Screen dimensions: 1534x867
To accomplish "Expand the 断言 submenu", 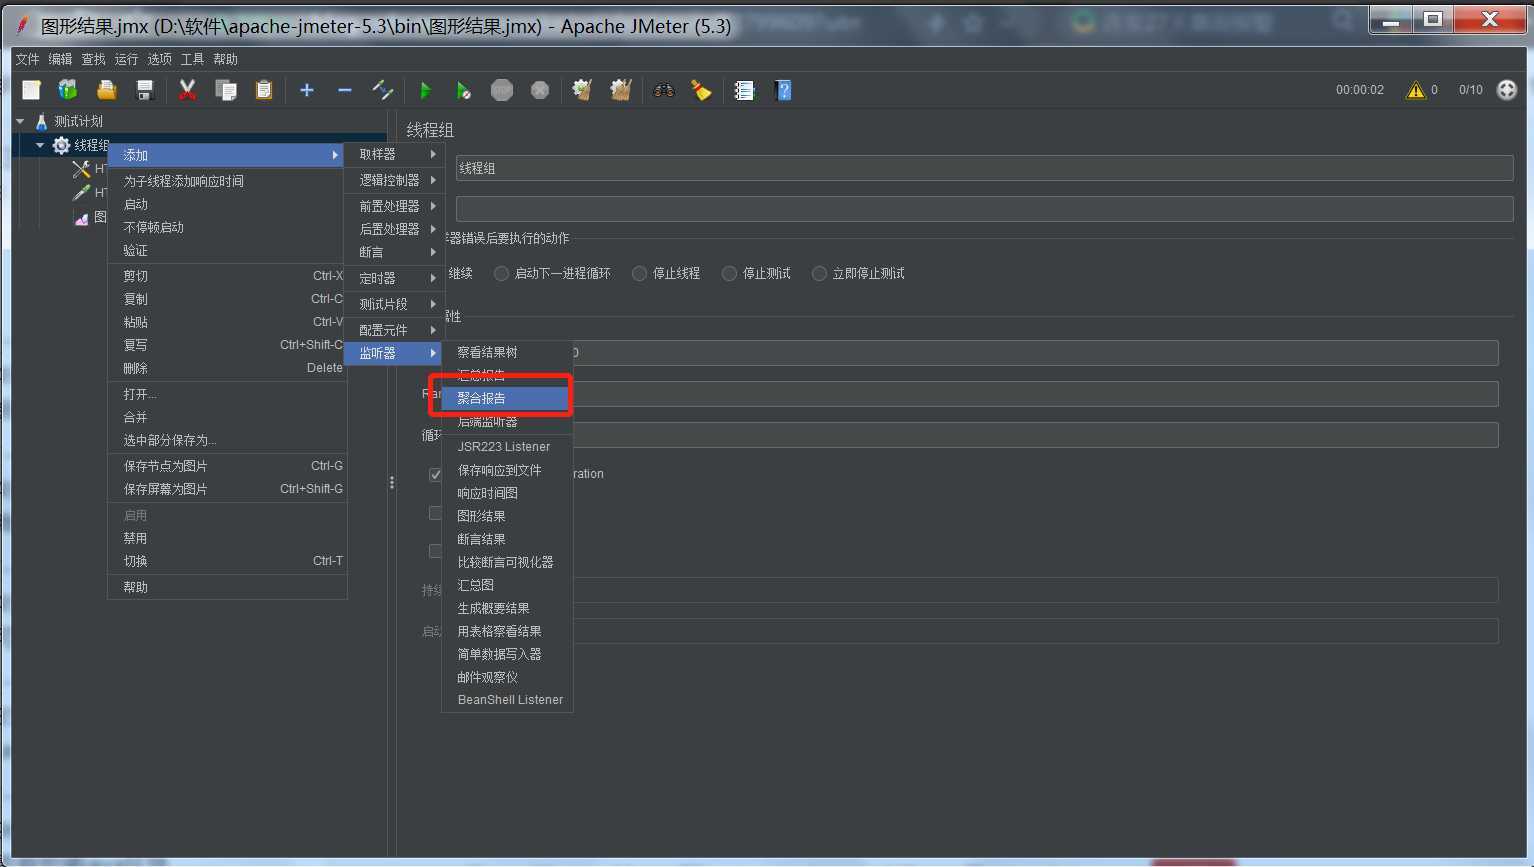I will coord(394,252).
